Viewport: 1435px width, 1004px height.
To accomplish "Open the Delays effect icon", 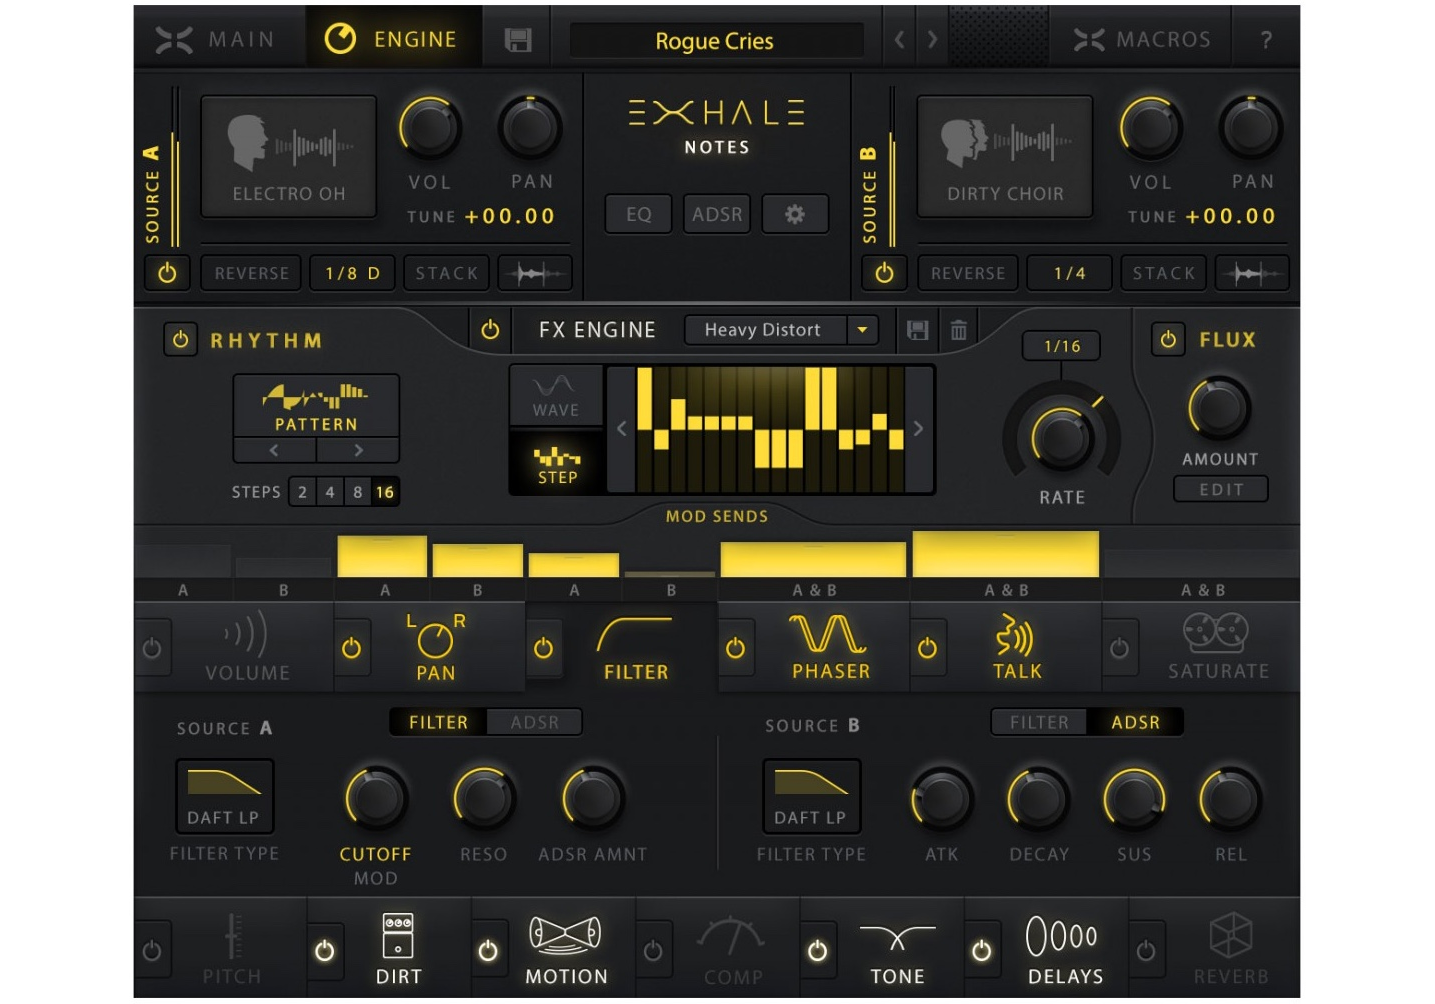I will pyautogui.click(x=1065, y=948).
